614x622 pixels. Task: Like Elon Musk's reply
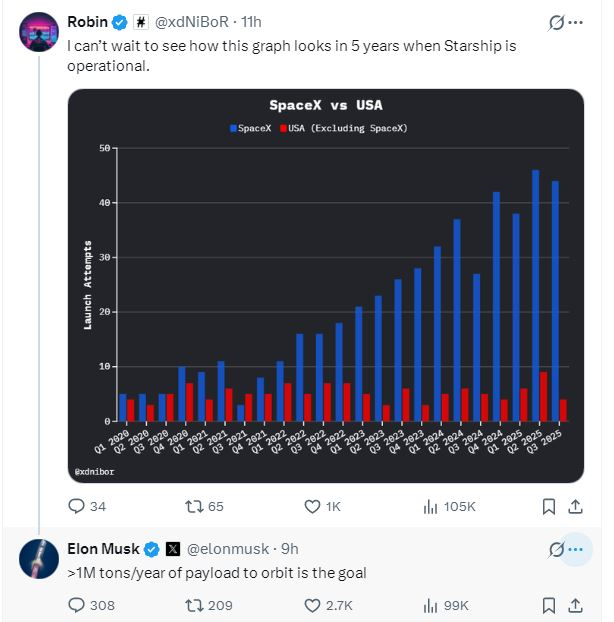313,605
